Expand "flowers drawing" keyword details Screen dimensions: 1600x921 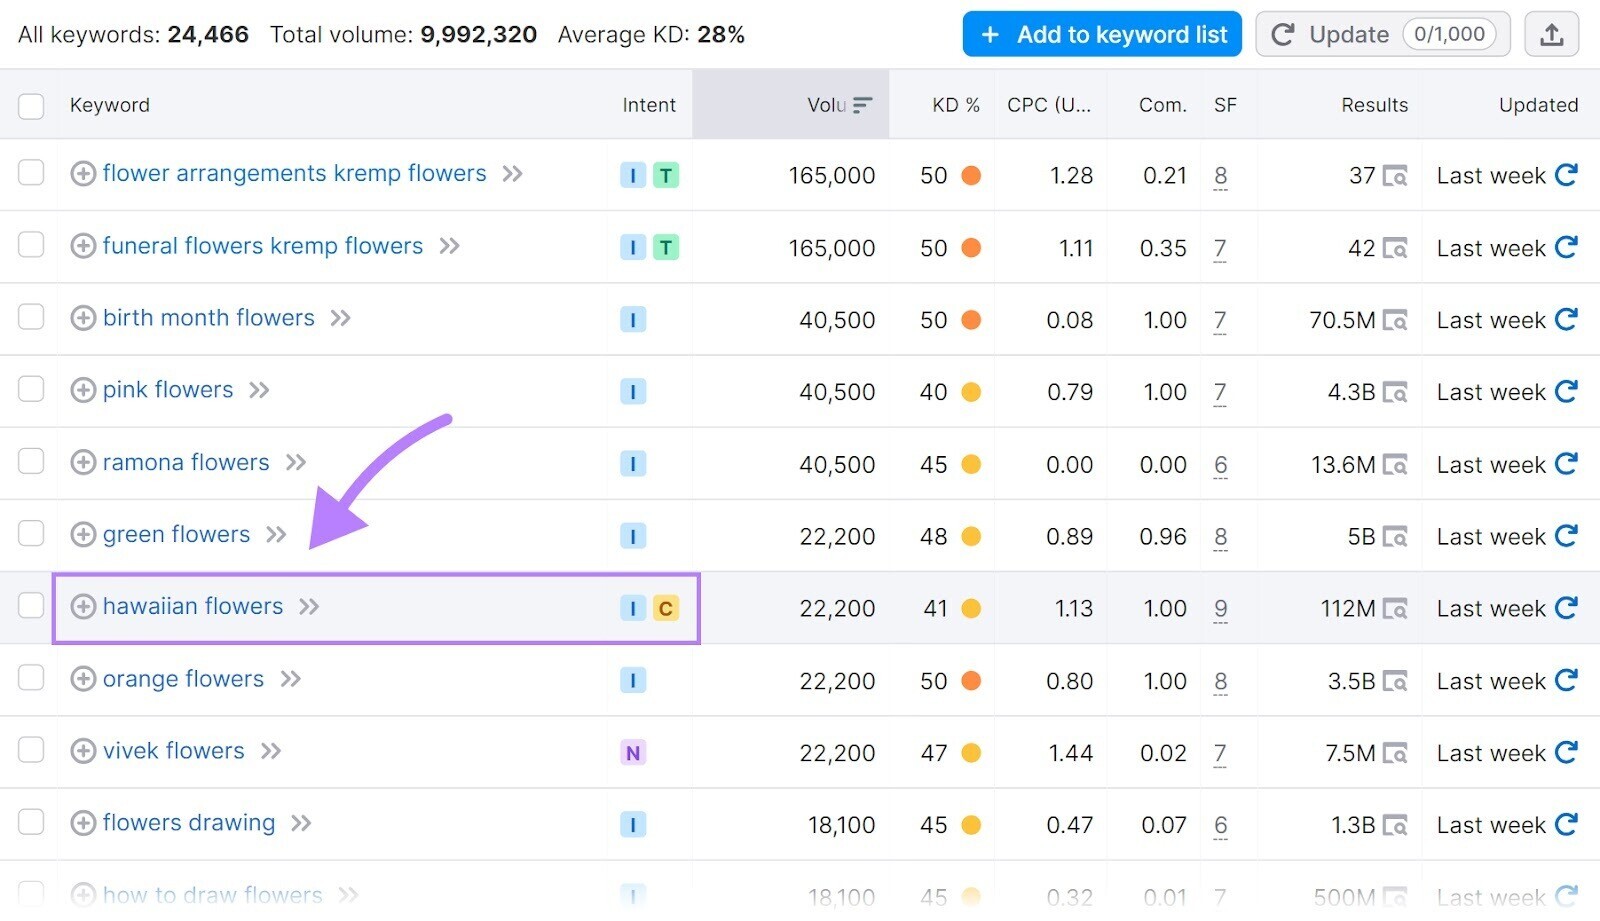tap(301, 823)
